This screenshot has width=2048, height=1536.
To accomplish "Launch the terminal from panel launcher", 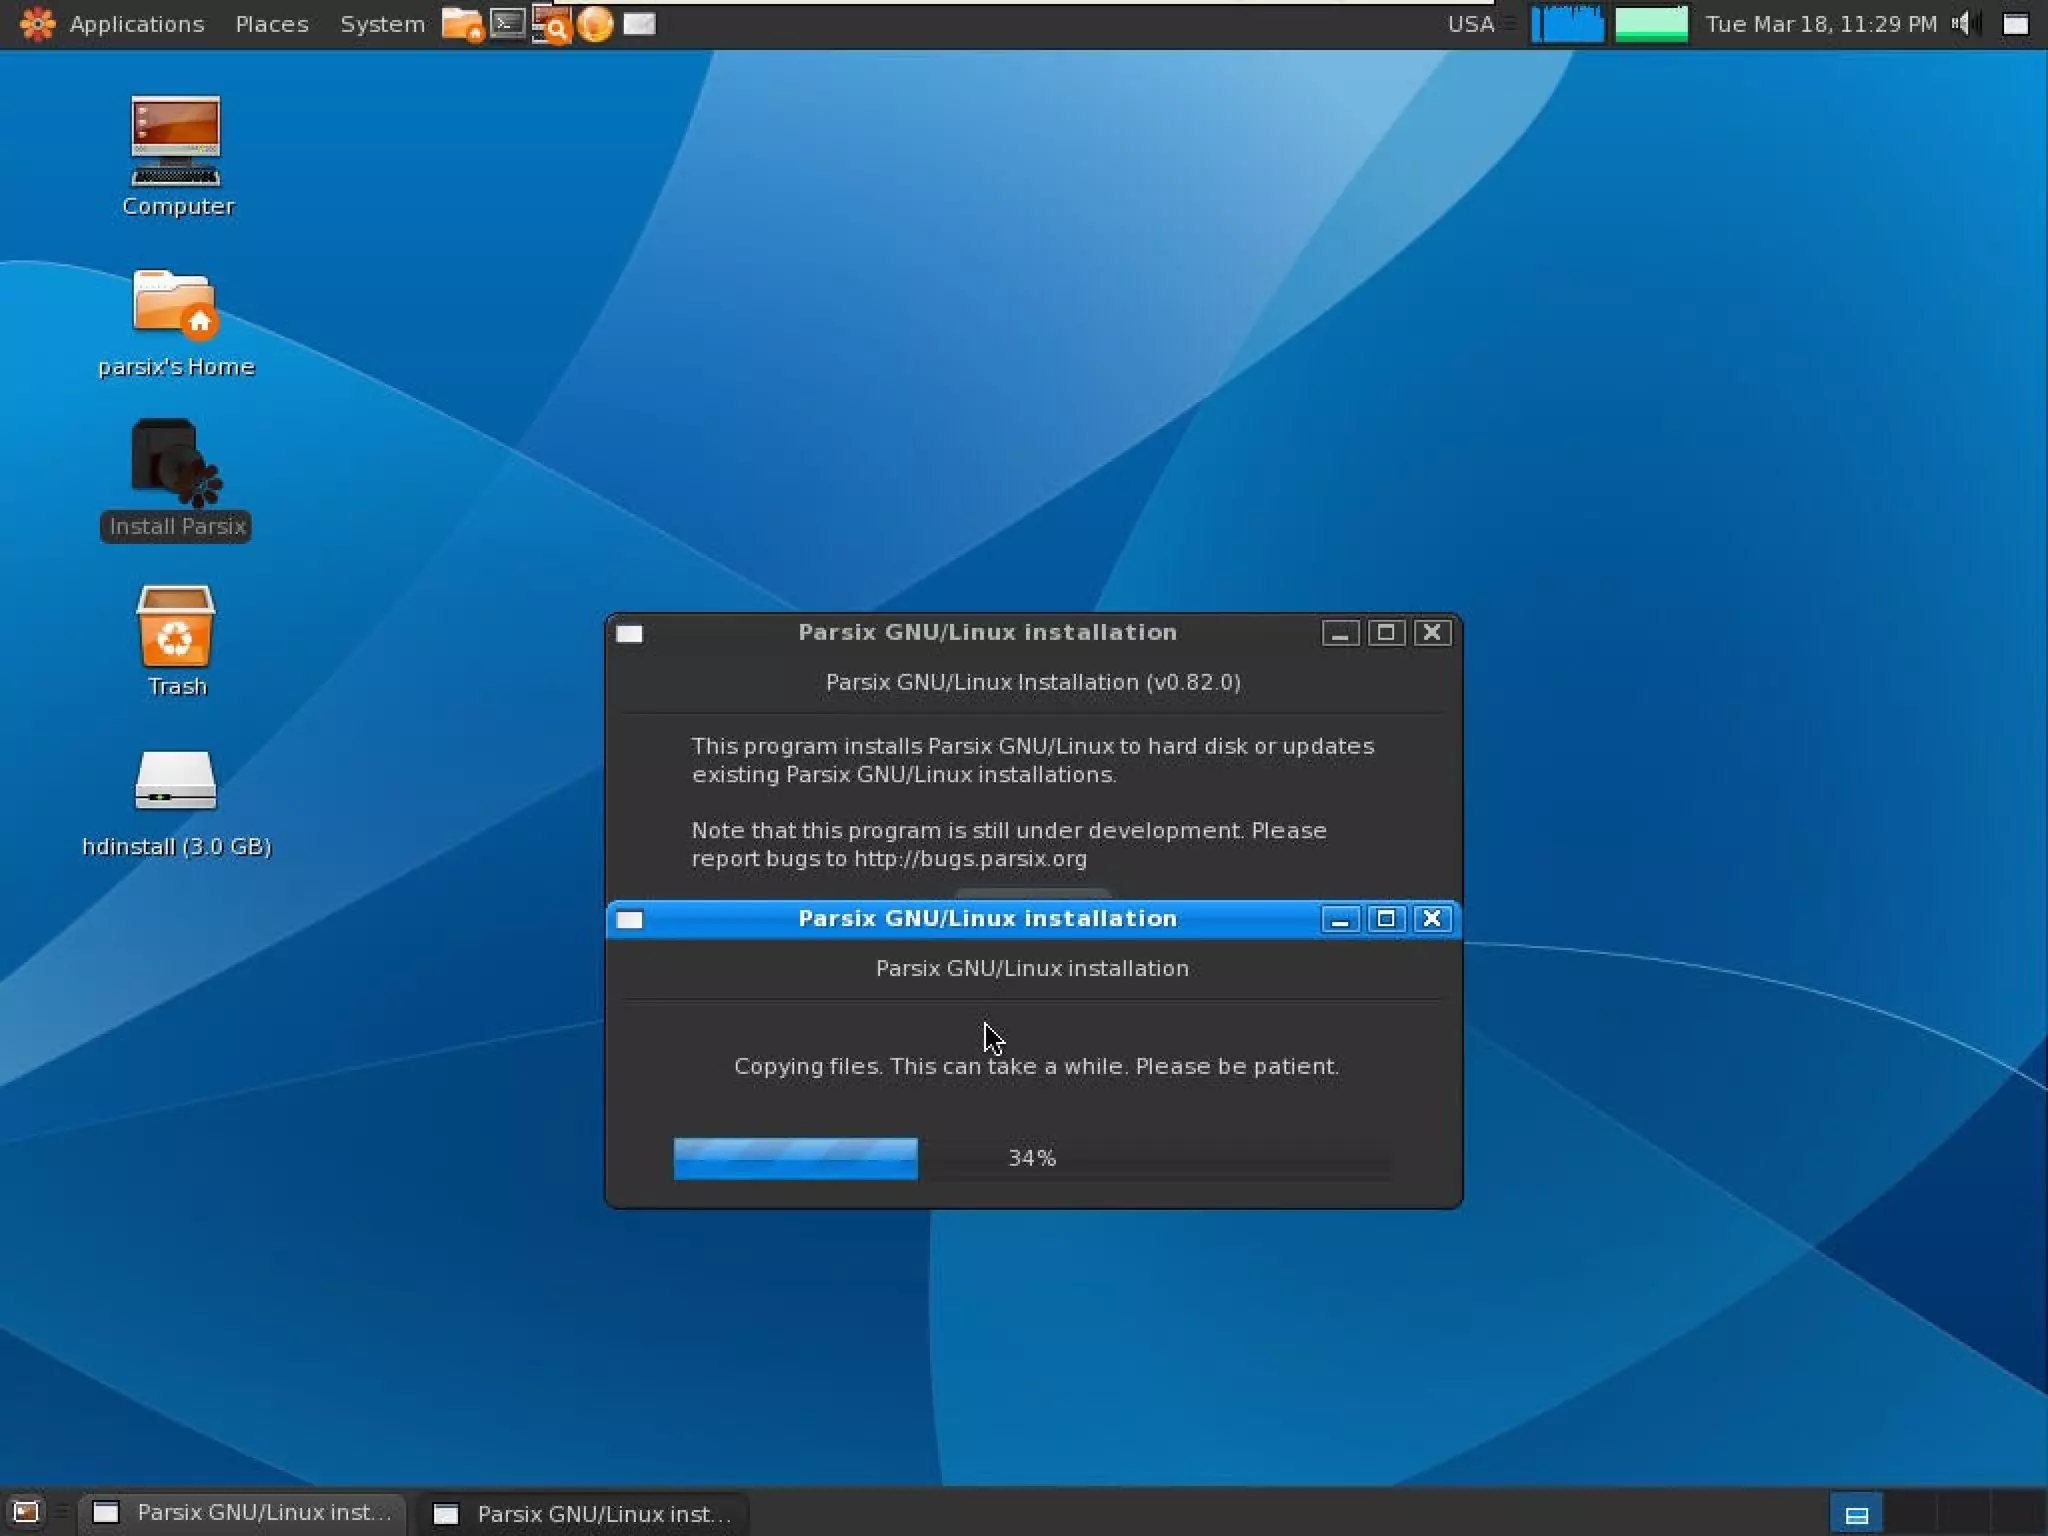I will pyautogui.click(x=508, y=24).
